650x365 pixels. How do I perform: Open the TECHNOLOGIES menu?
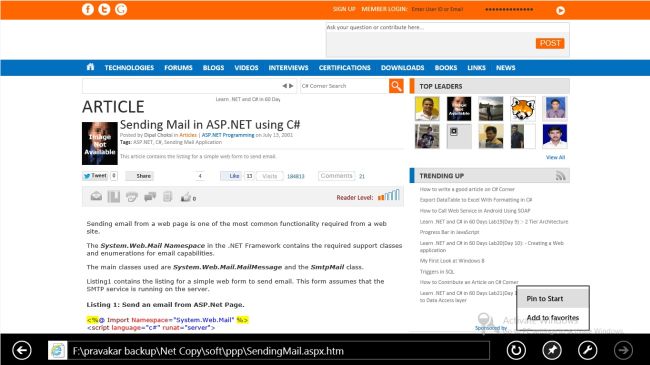[129, 68]
